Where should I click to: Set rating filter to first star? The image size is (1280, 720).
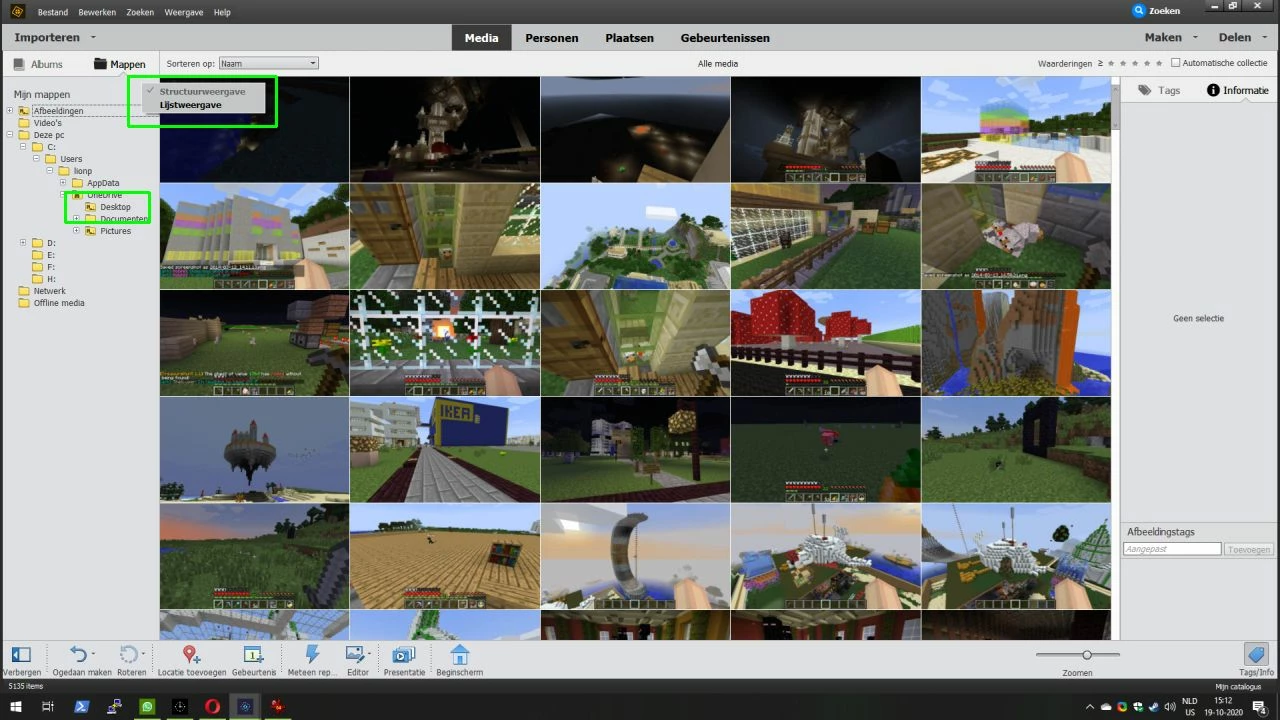[x=1113, y=63]
